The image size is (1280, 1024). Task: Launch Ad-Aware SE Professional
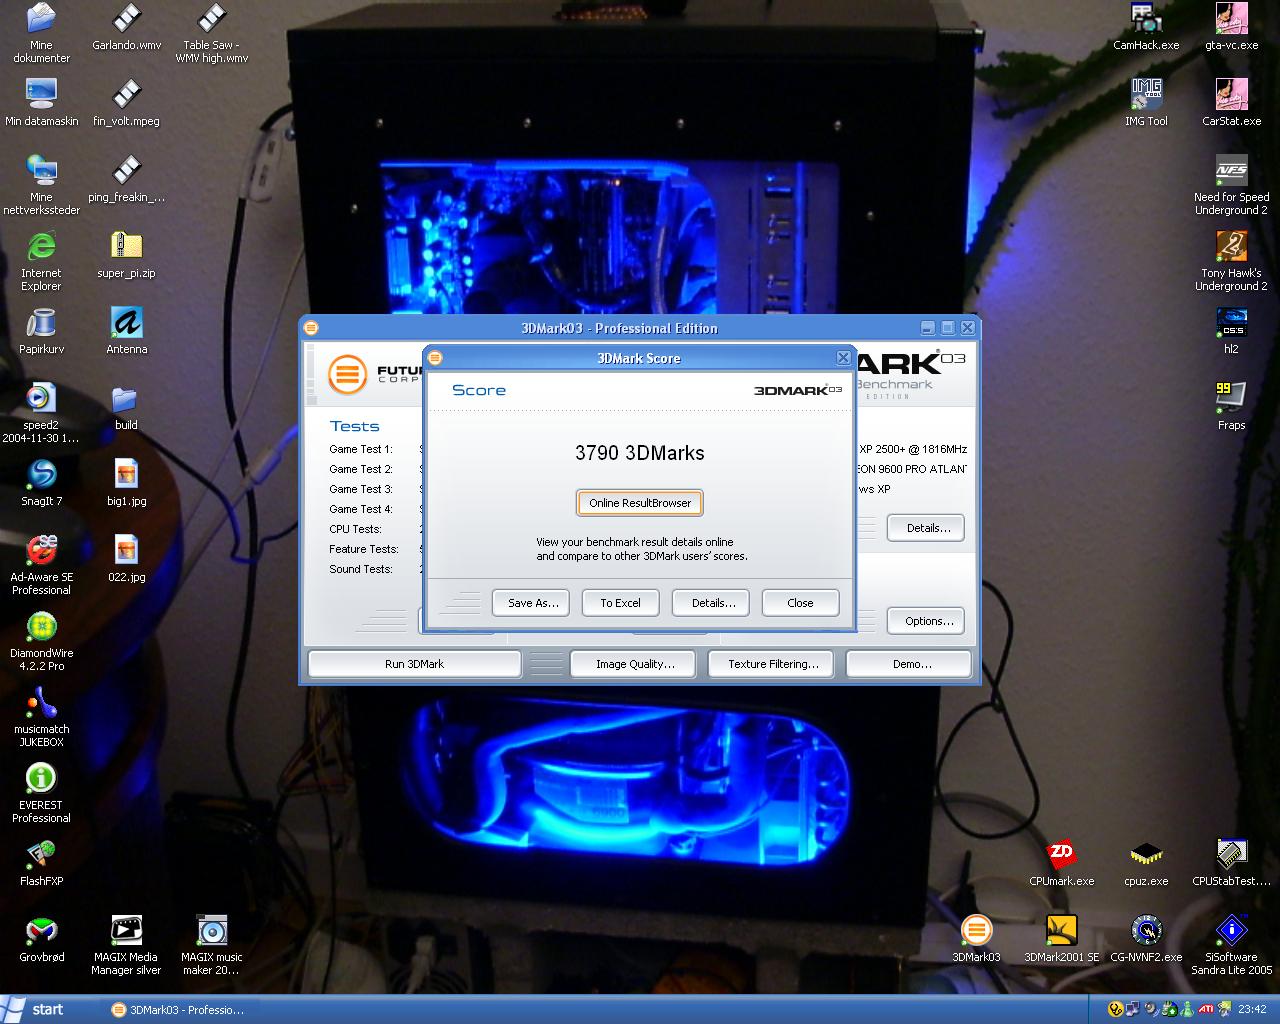click(41, 551)
